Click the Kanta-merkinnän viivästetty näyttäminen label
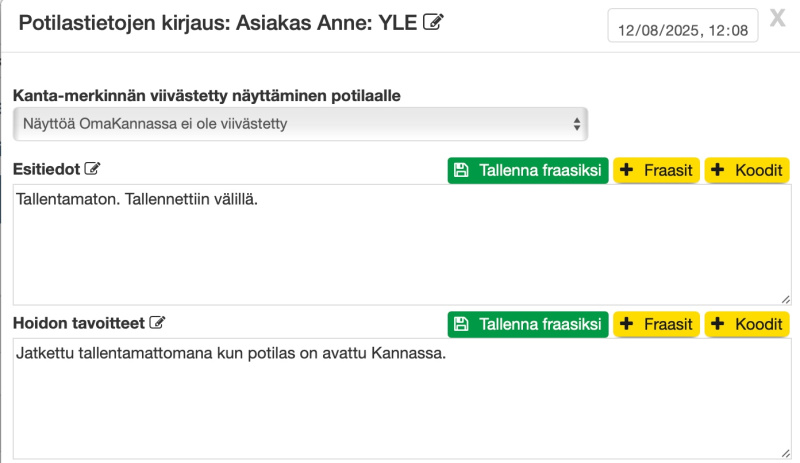 [206, 96]
